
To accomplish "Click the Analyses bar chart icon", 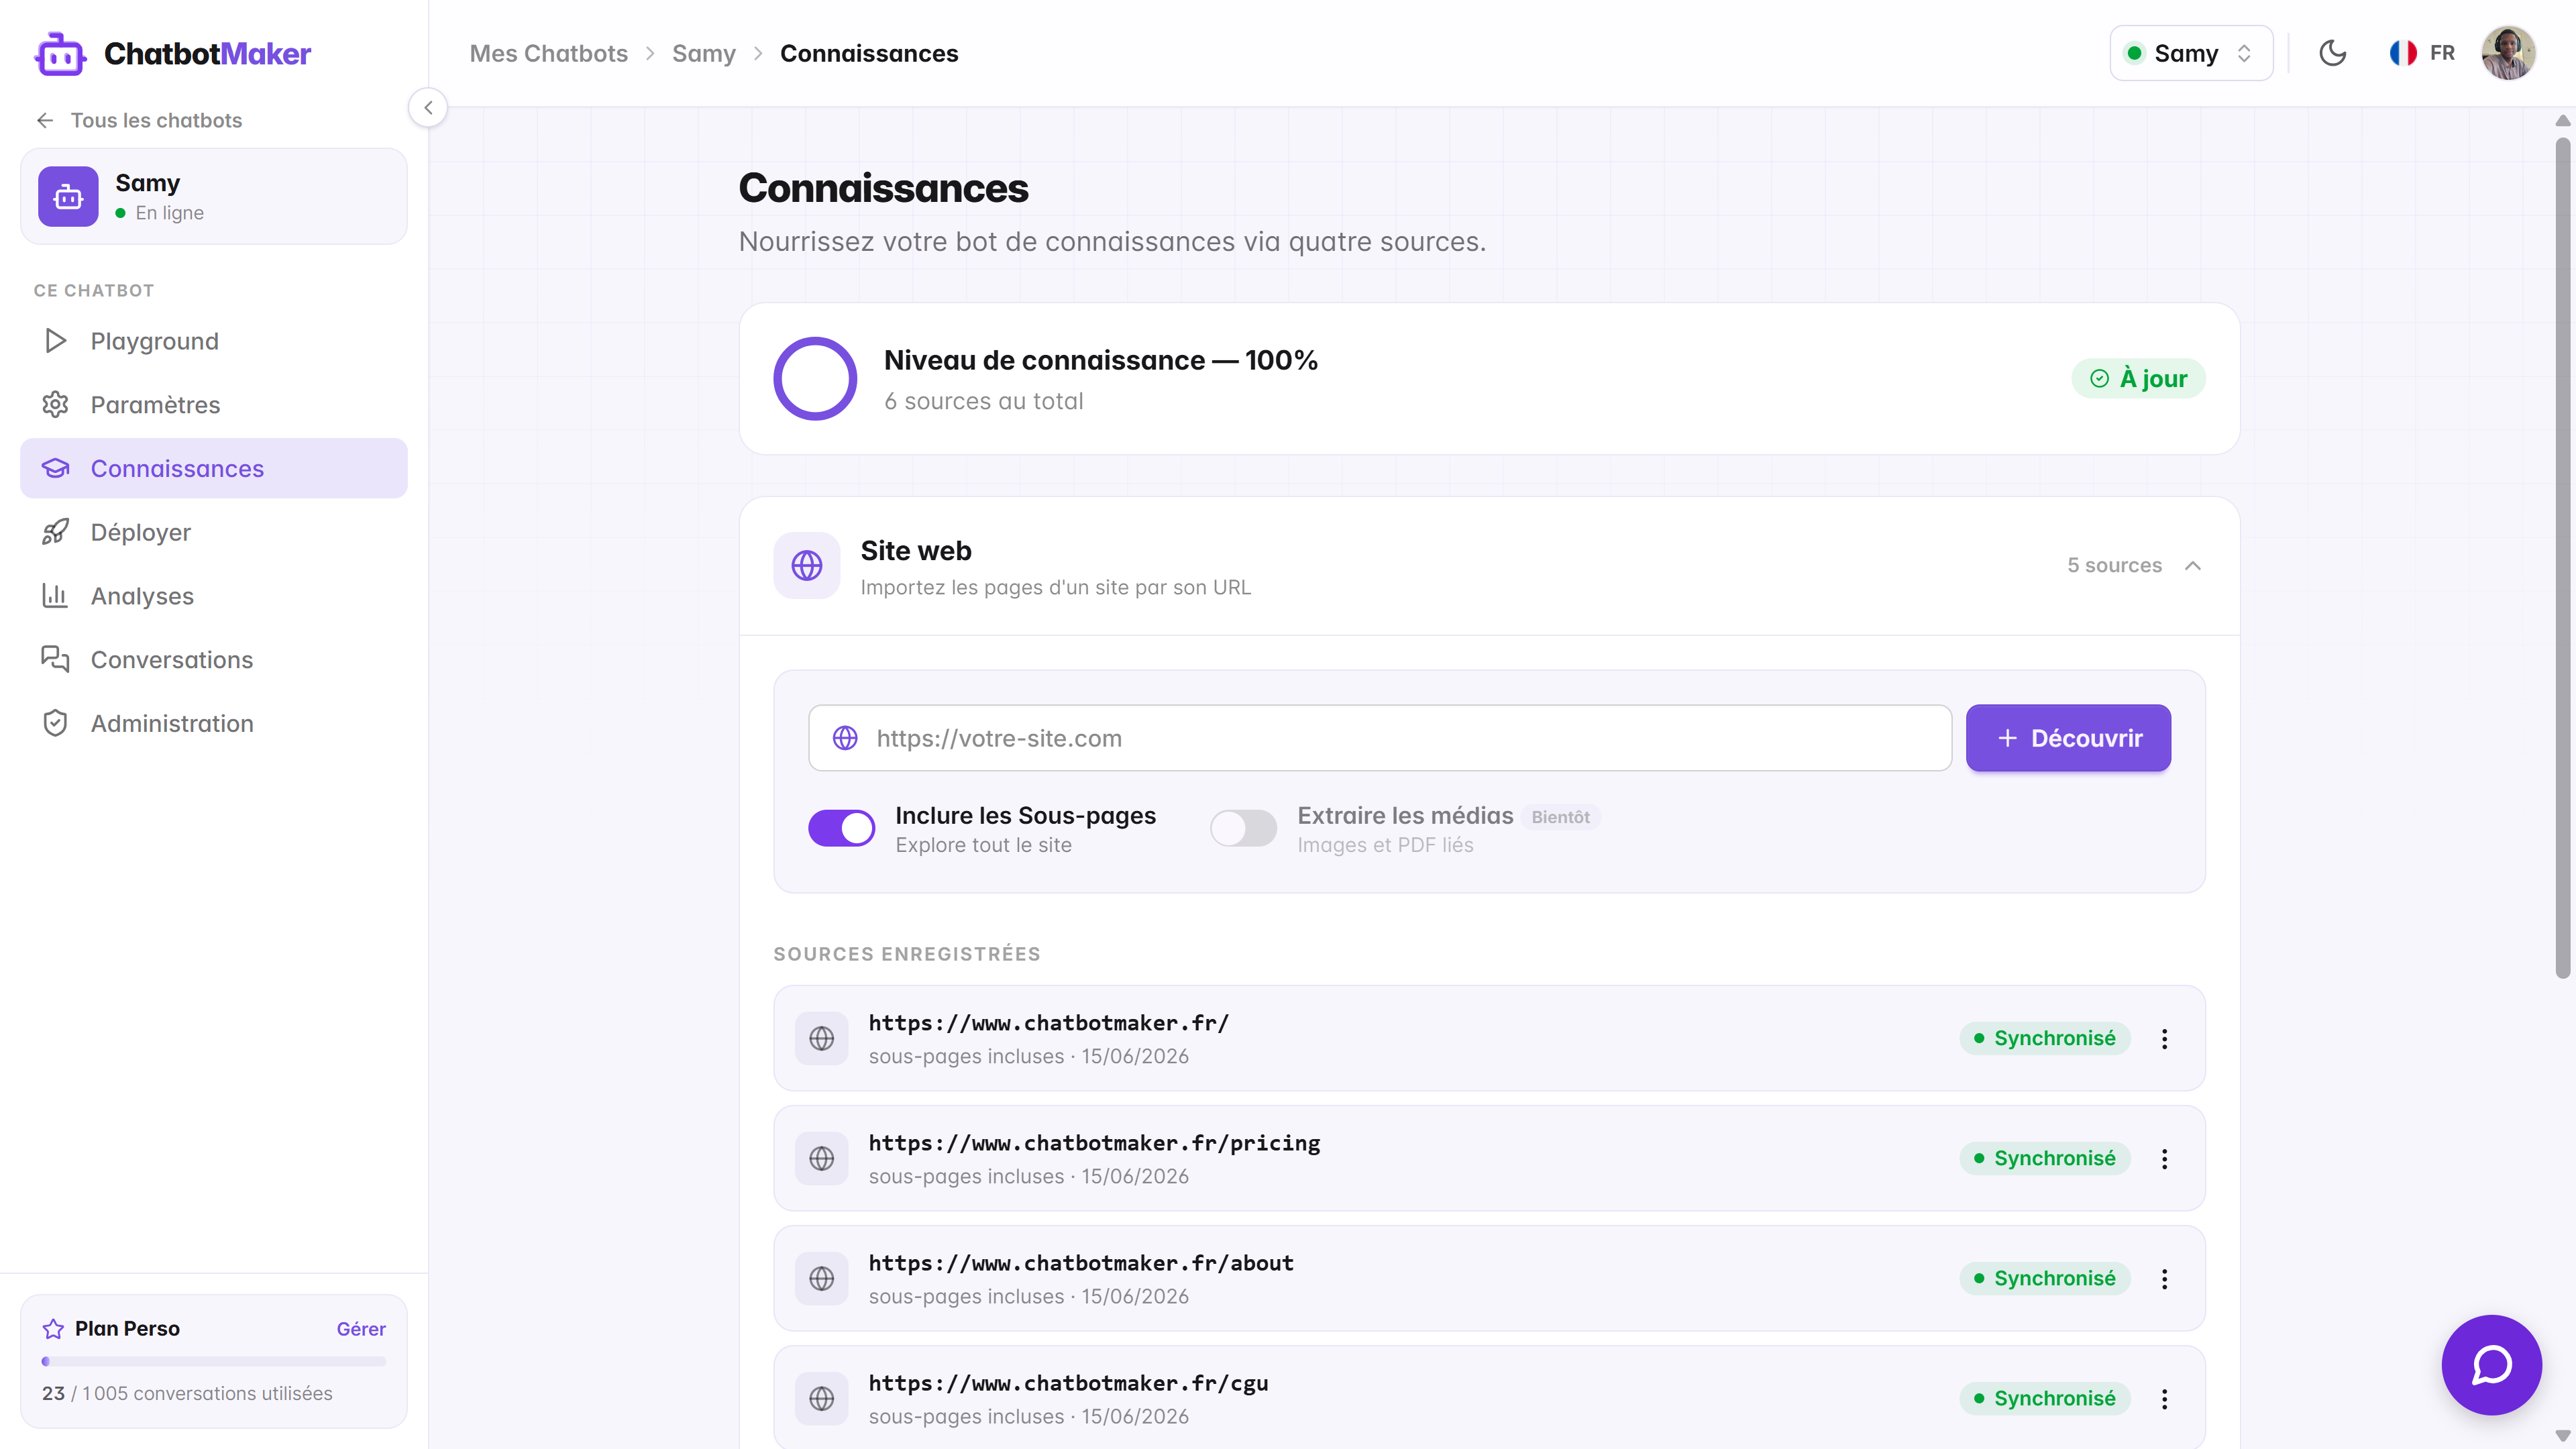I will [55, 596].
